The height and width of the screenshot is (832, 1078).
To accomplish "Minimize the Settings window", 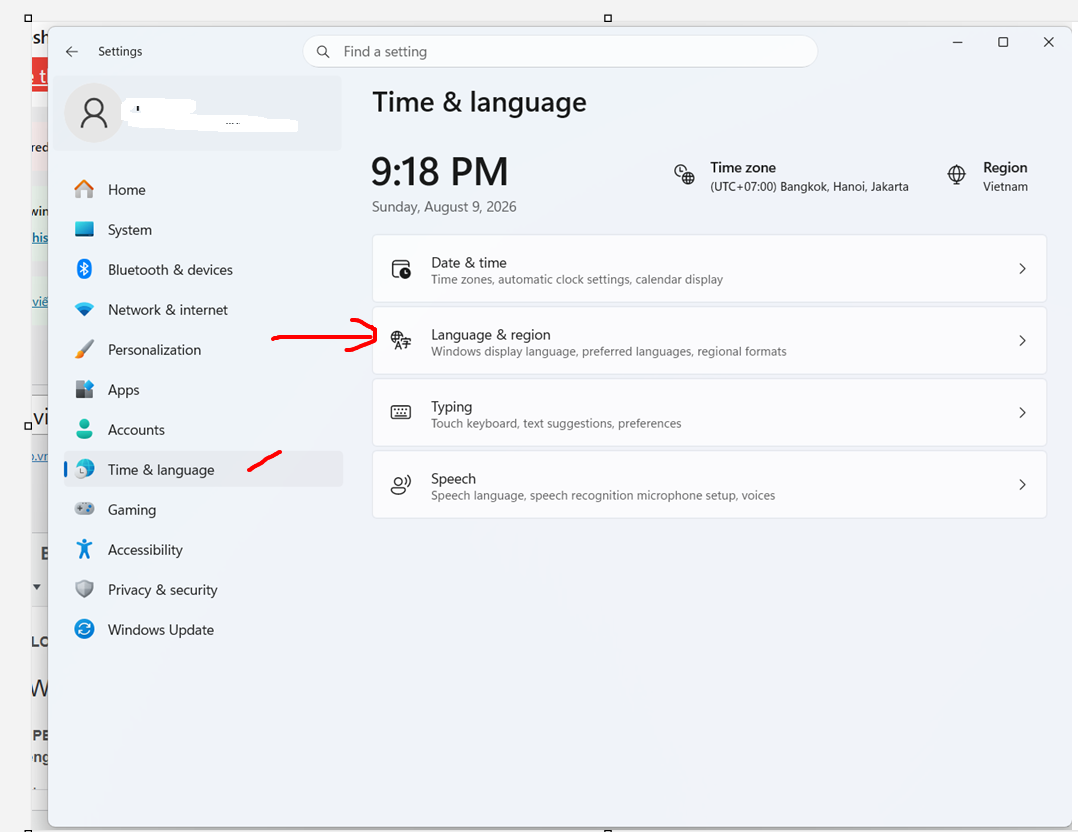I will point(957,43).
